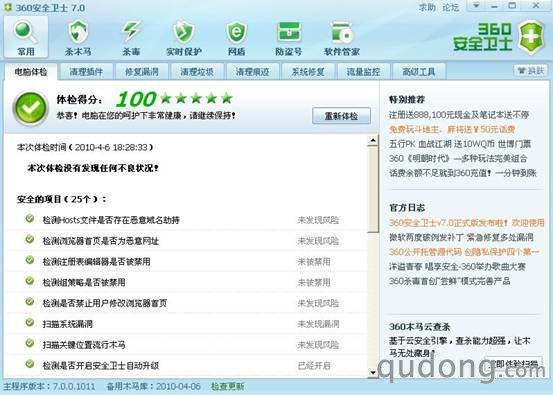Open the 防盗号 safe box icon
The width and height of the screenshot is (553, 395).
(289, 32)
